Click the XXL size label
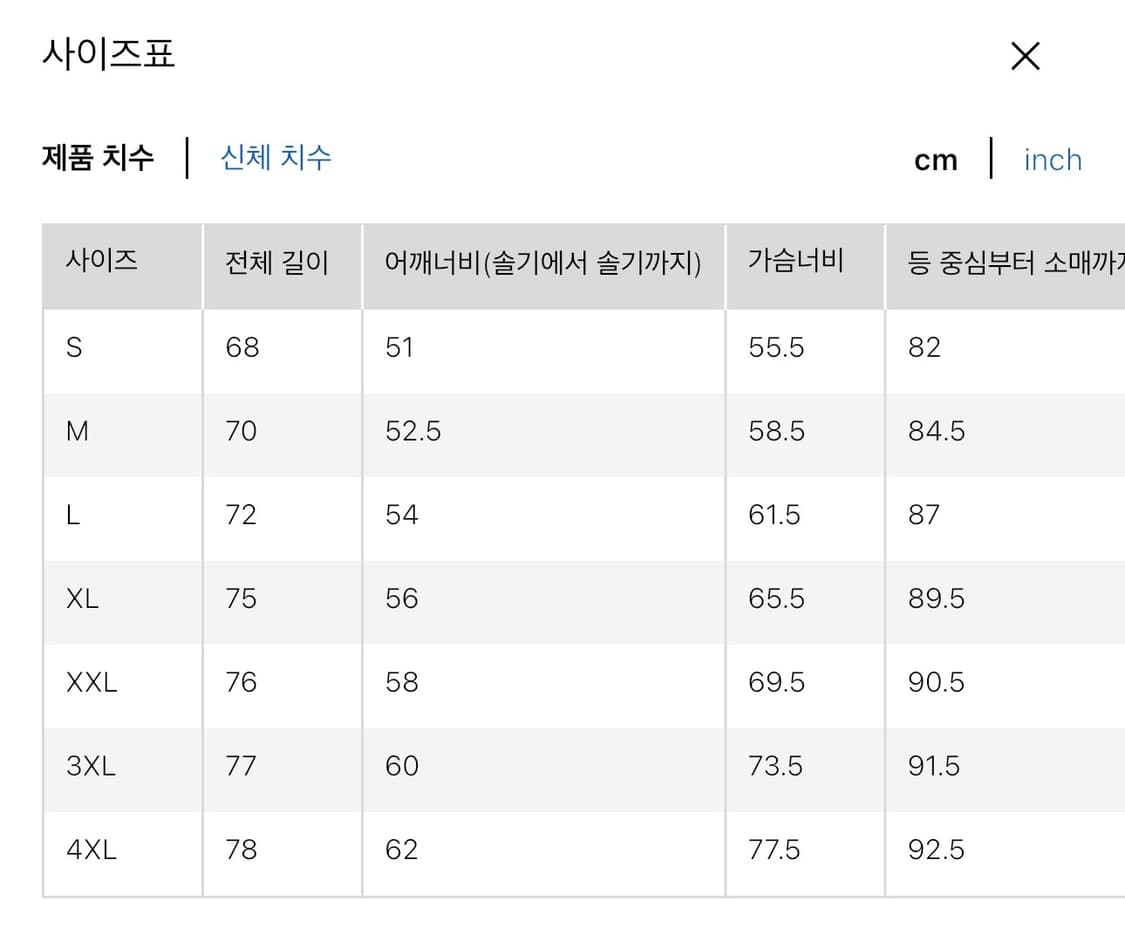This screenshot has width=1125, height=942. (90, 682)
